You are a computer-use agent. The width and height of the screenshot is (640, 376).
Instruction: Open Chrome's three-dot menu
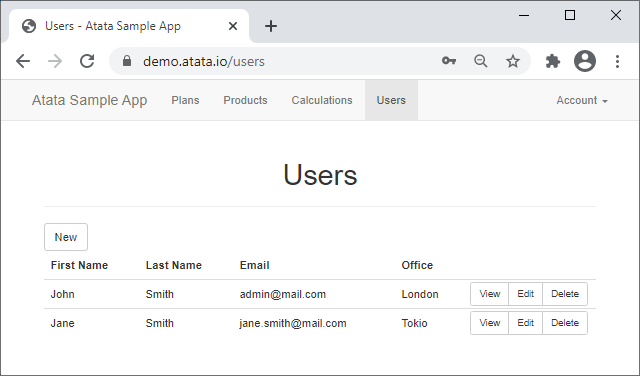pyautogui.click(x=618, y=61)
